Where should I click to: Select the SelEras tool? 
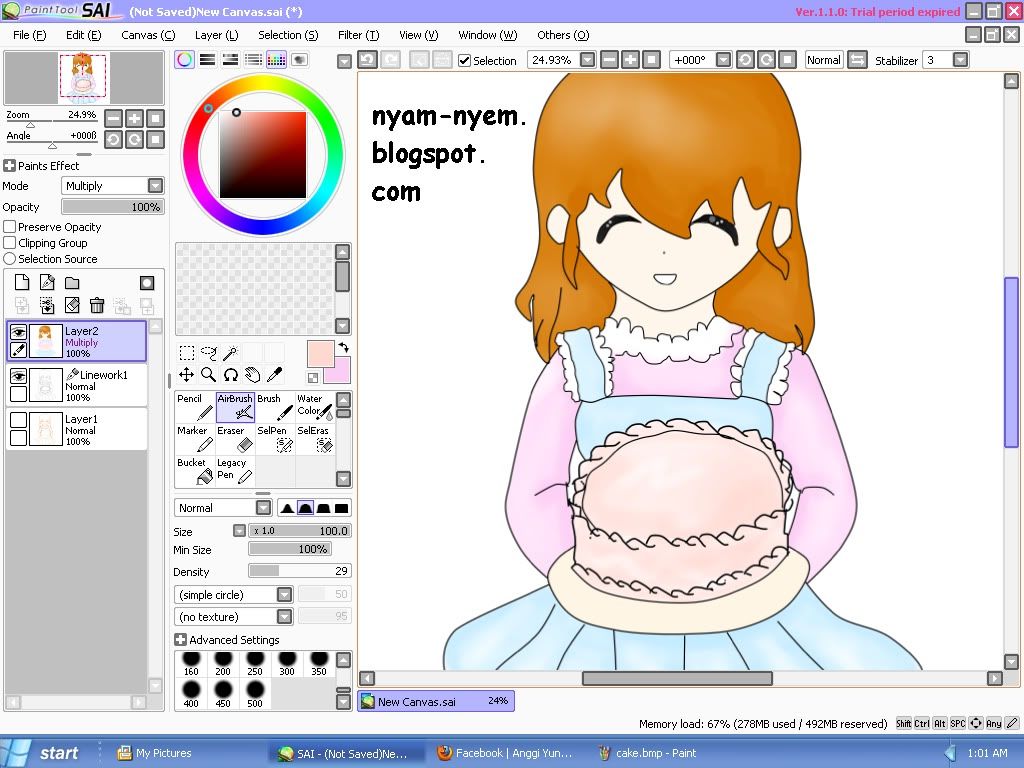315,439
